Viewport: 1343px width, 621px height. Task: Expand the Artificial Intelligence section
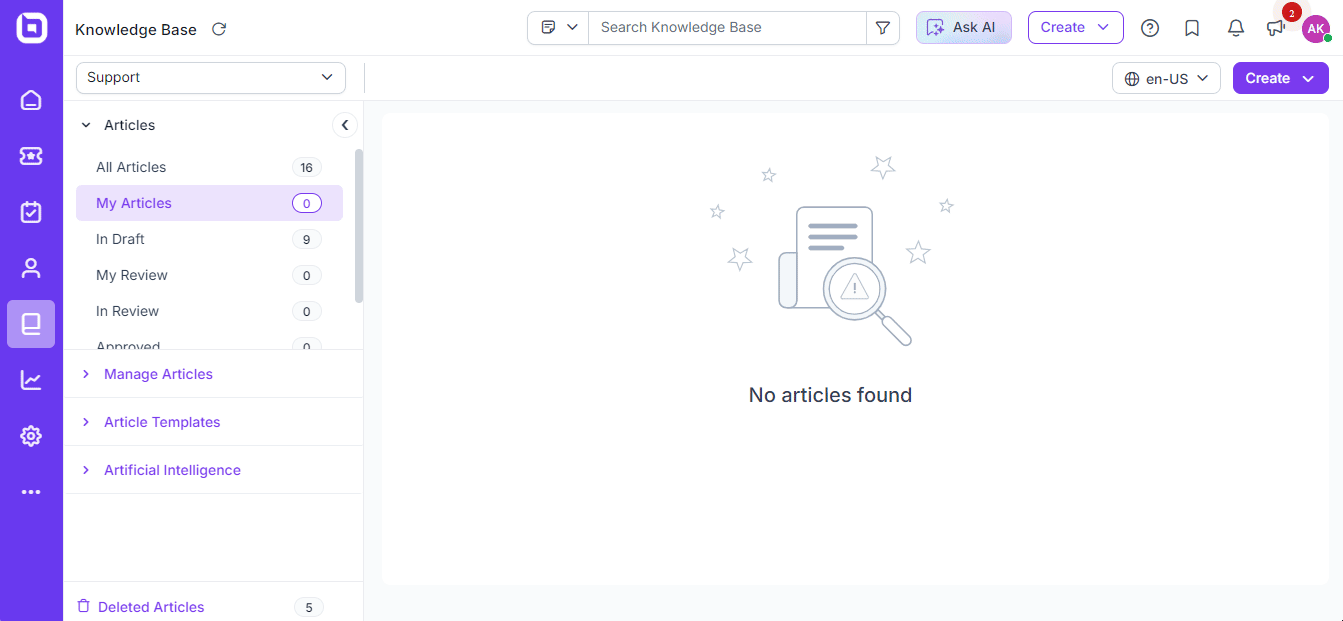86,470
